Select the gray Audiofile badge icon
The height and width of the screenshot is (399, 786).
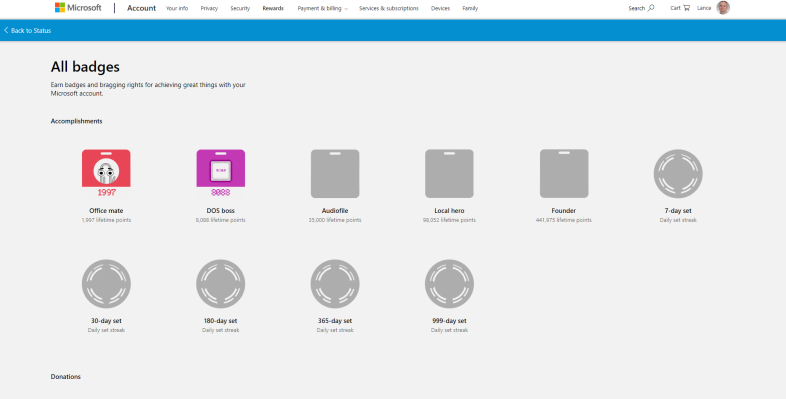coord(335,173)
